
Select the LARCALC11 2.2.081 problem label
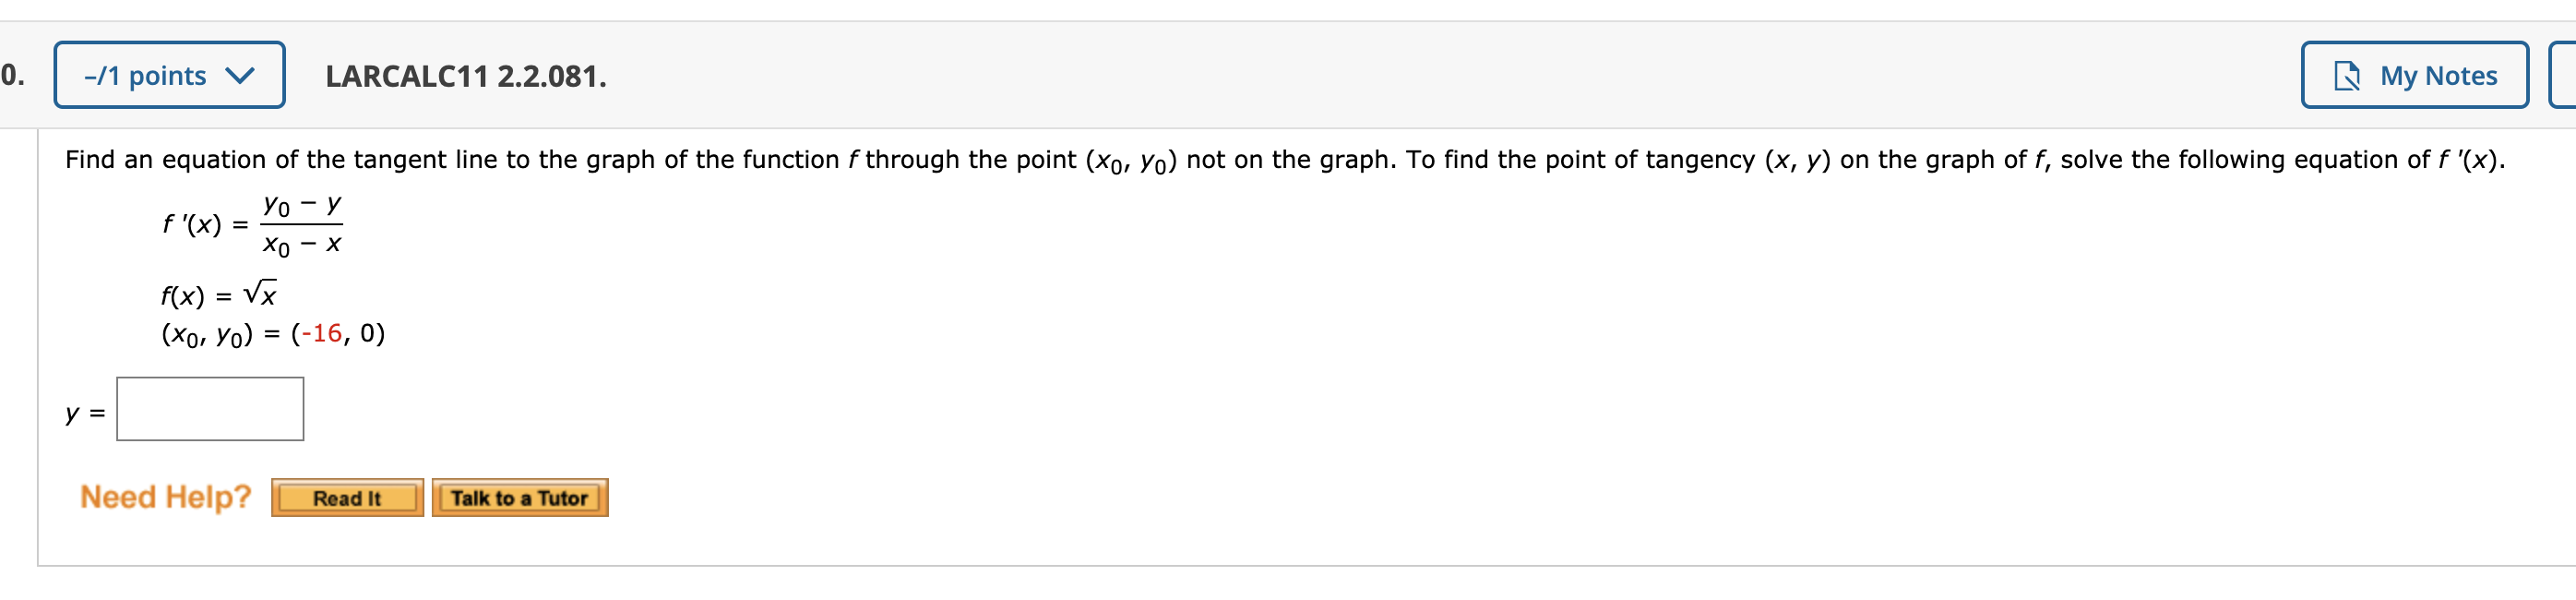464,74
